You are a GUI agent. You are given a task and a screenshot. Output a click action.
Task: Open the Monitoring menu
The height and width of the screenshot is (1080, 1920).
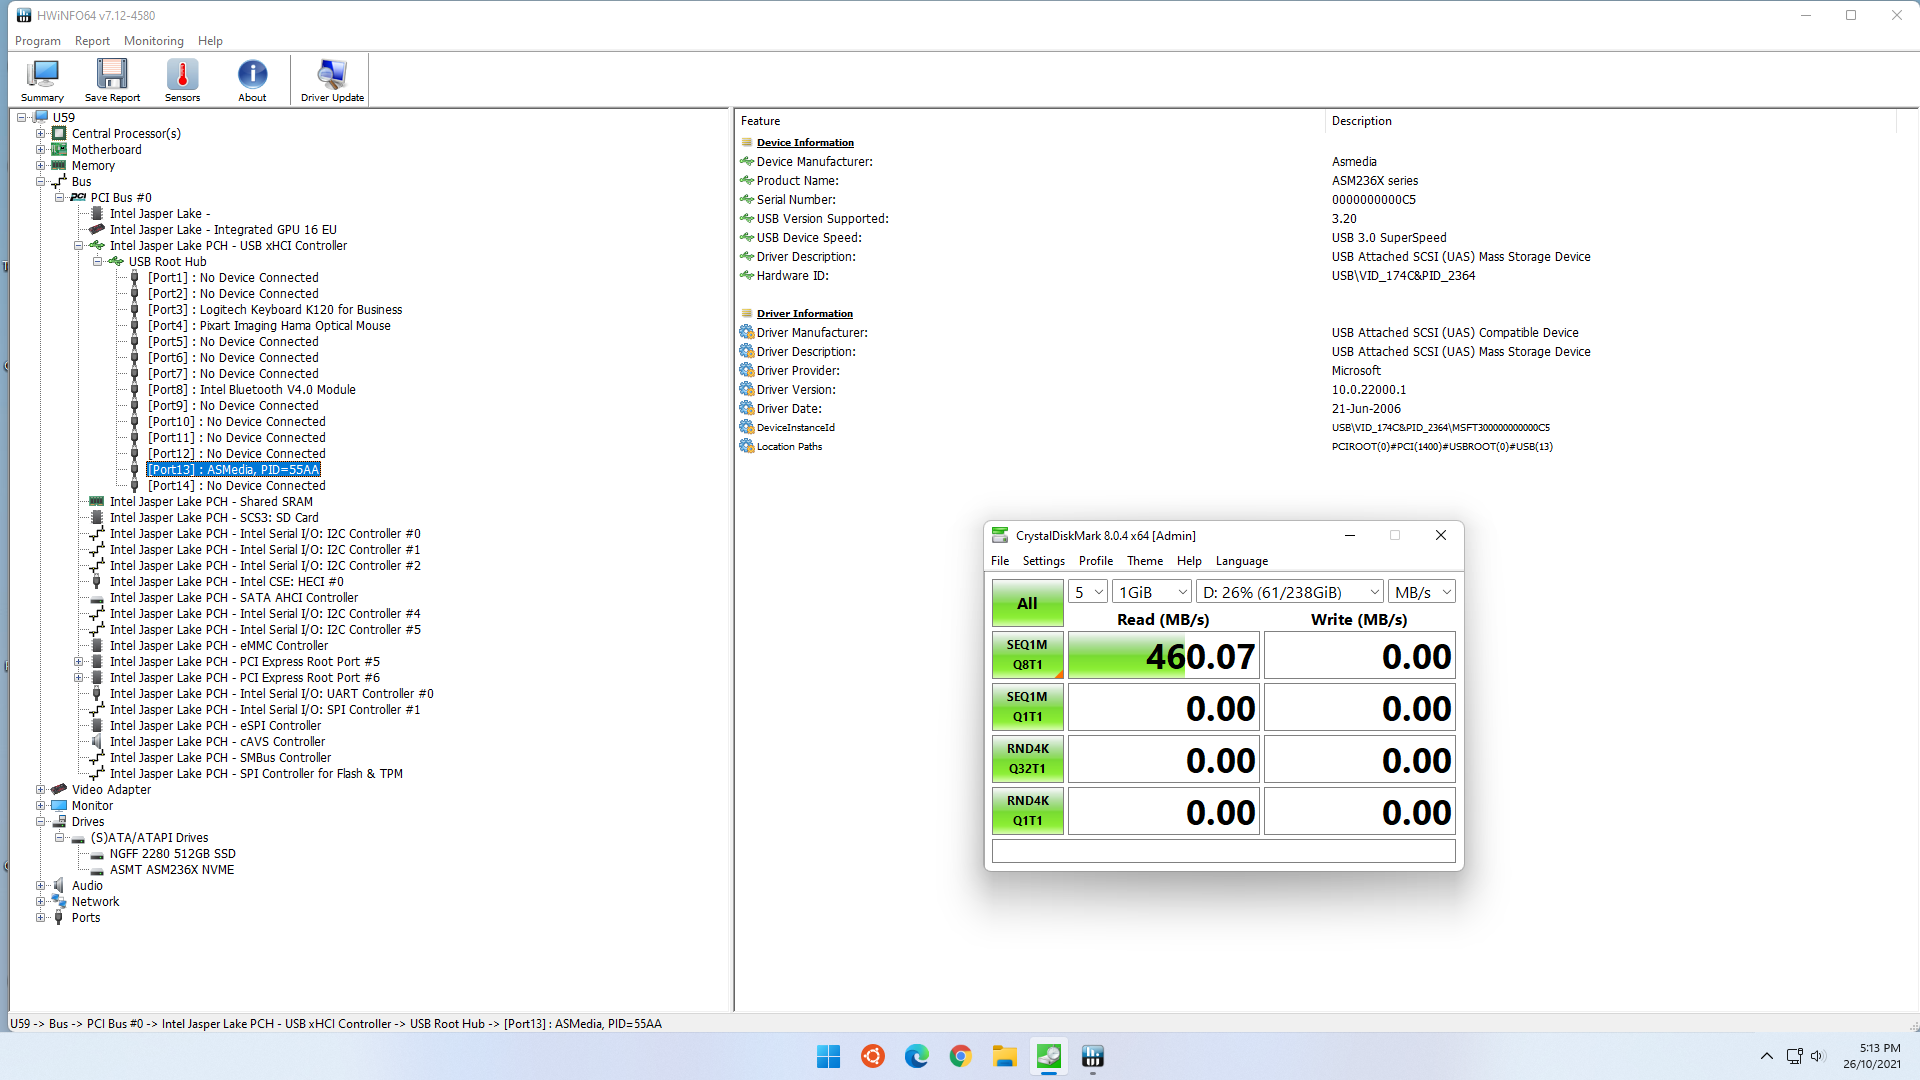(154, 41)
